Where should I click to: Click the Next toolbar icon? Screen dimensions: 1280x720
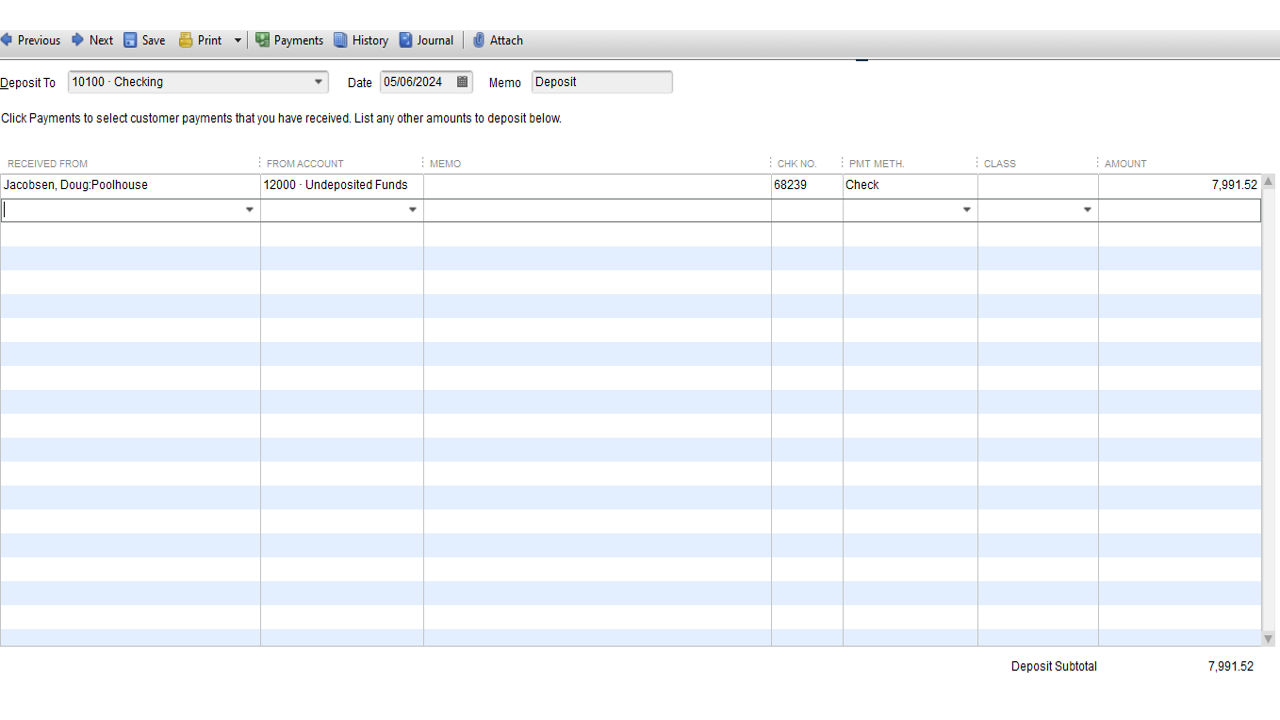coord(78,40)
